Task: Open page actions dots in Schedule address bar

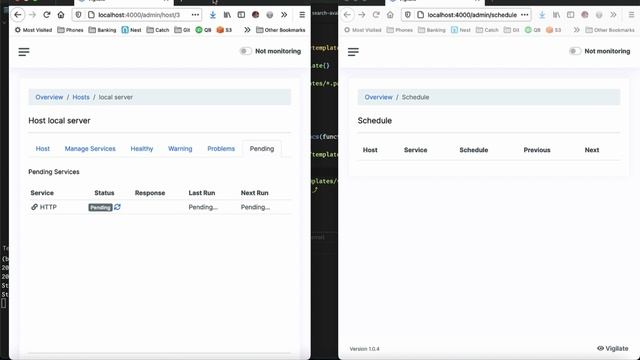Action: (x=525, y=15)
